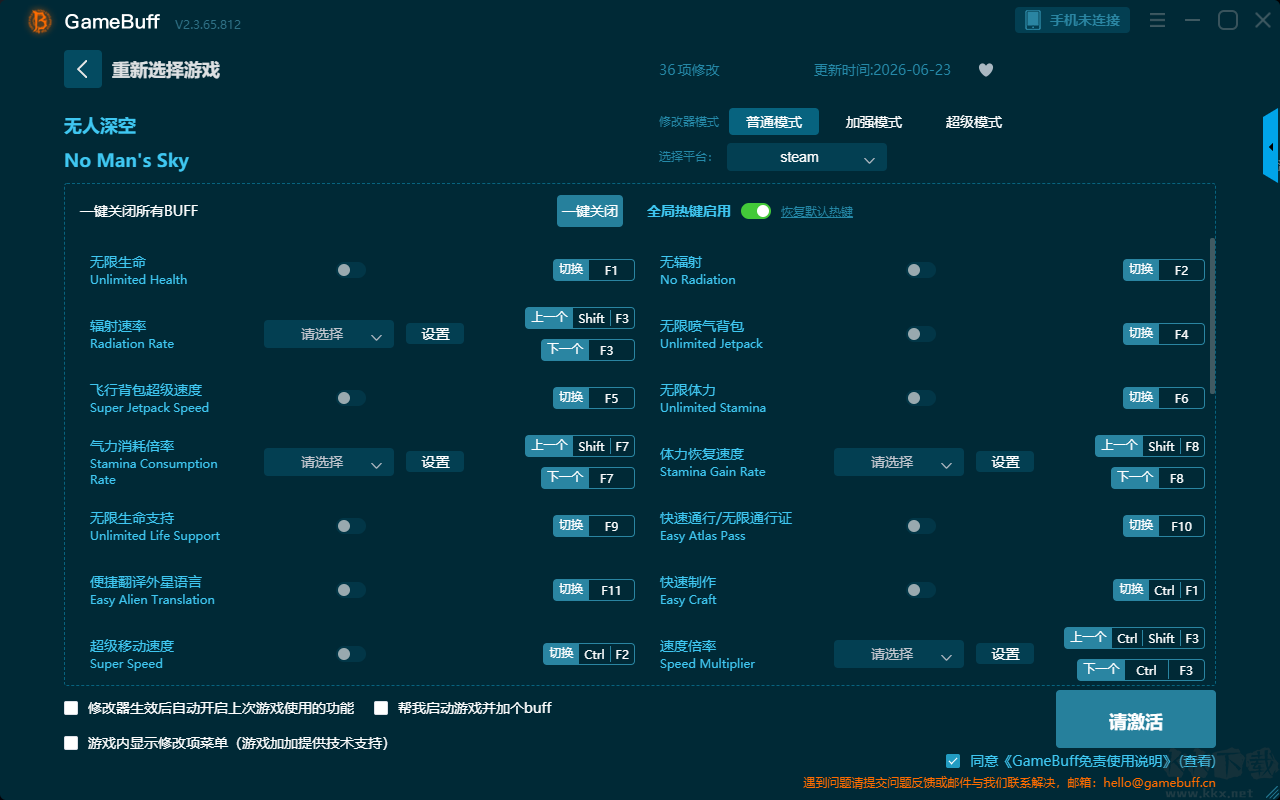The image size is (1280, 800).
Task: Go back using the arrow button
Action: pos(83,69)
